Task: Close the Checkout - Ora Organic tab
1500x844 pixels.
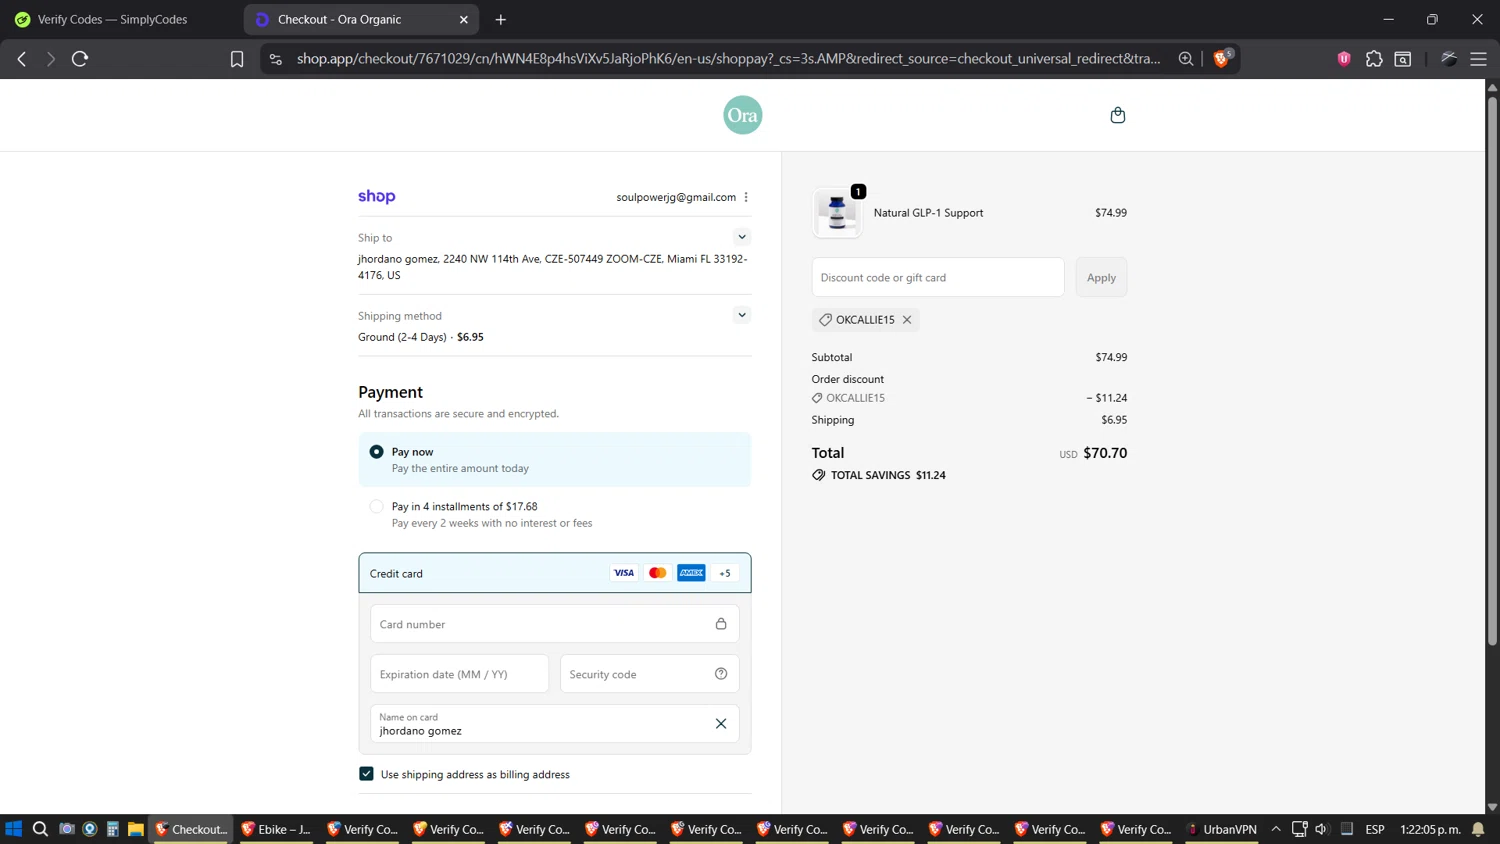Action: click(464, 19)
